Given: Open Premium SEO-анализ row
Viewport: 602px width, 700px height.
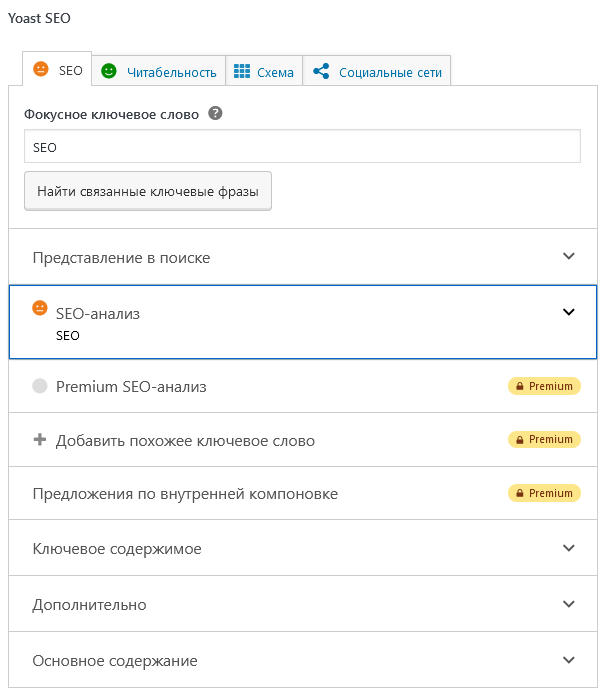Looking at the screenshot, I should tap(303, 386).
